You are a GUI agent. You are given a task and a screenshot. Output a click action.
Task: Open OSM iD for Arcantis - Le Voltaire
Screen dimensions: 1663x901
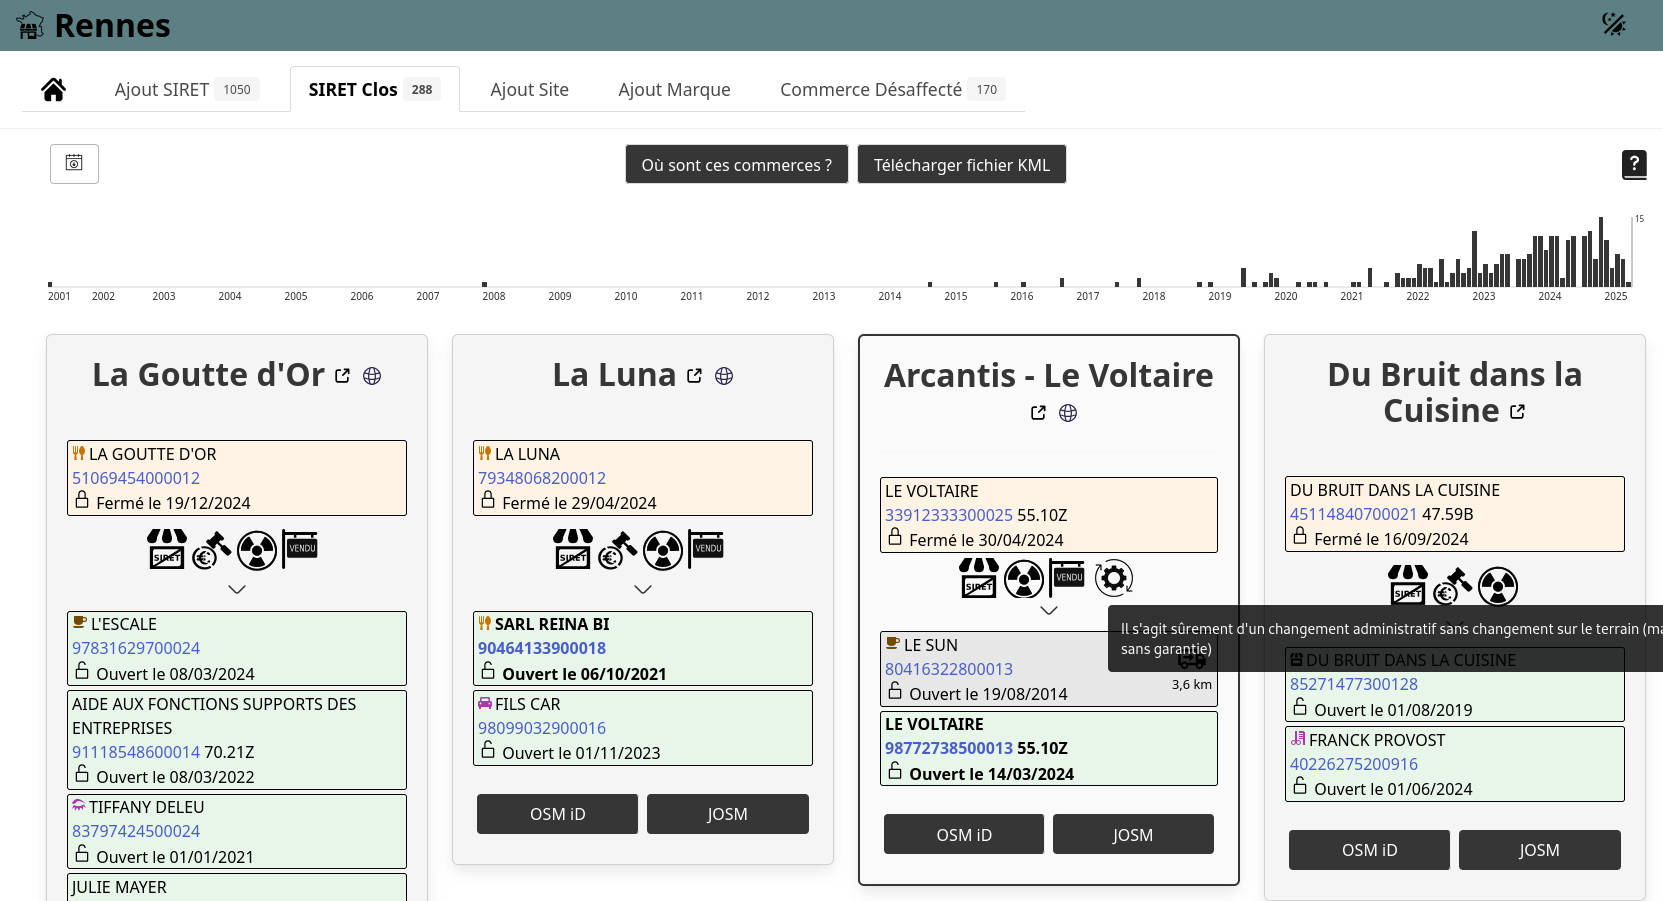click(964, 834)
